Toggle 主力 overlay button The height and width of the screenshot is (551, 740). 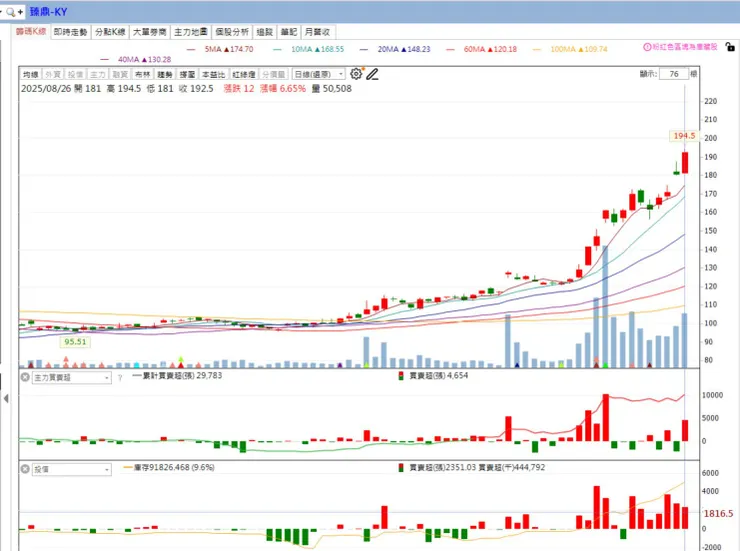point(98,75)
